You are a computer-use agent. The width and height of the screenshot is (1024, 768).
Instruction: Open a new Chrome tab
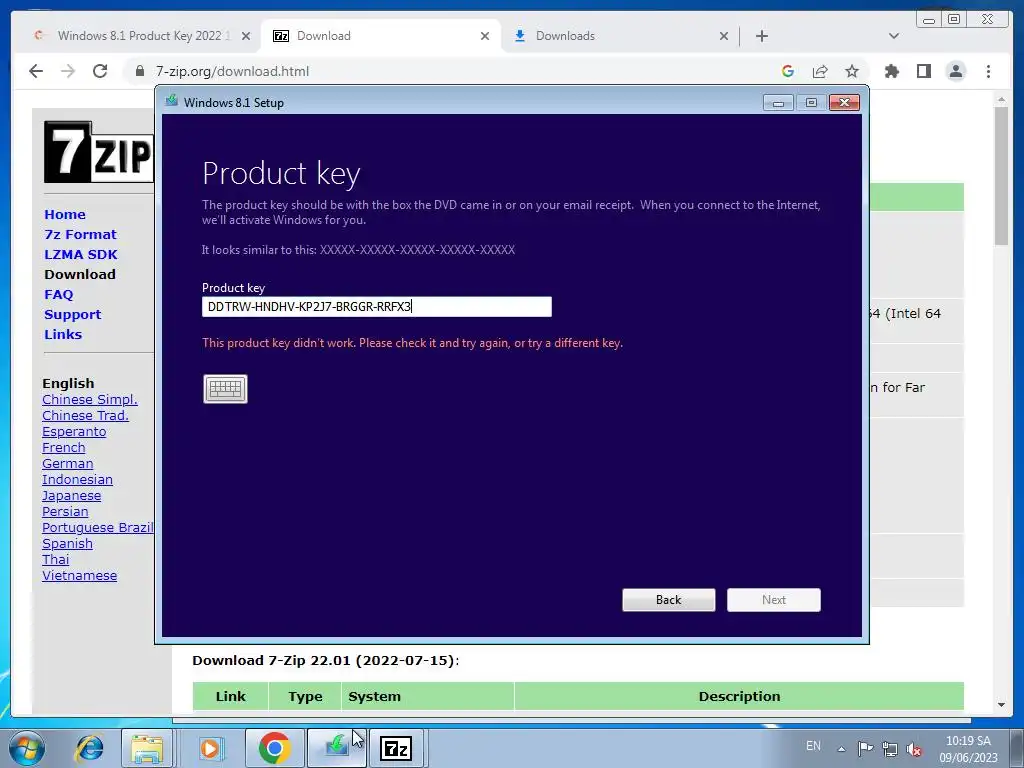point(761,36)
